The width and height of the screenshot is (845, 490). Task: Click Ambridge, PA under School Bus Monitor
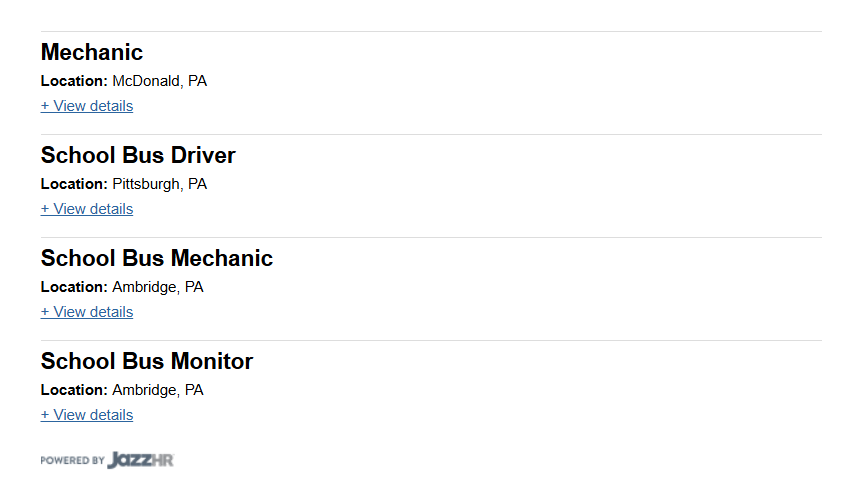(158, 390)
